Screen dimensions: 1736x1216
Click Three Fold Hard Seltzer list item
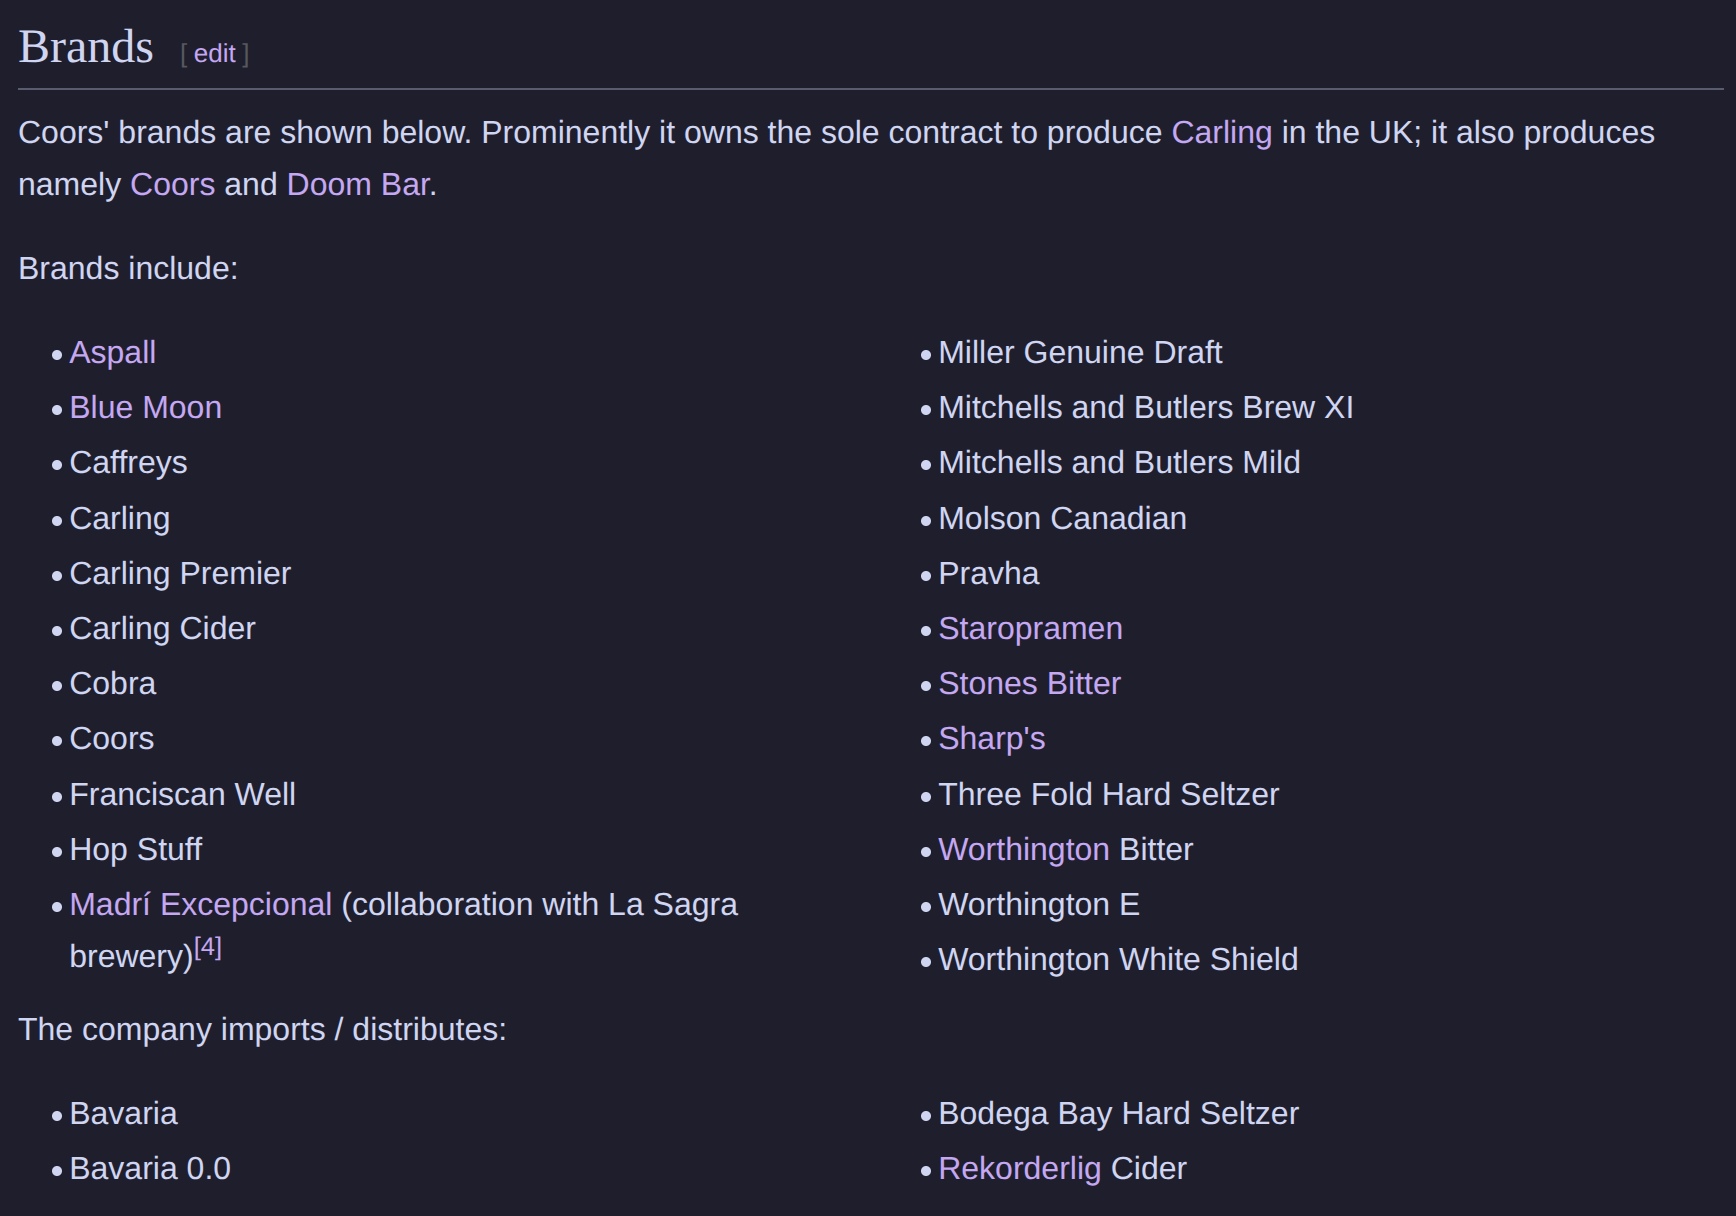(x=1108, y=795)
